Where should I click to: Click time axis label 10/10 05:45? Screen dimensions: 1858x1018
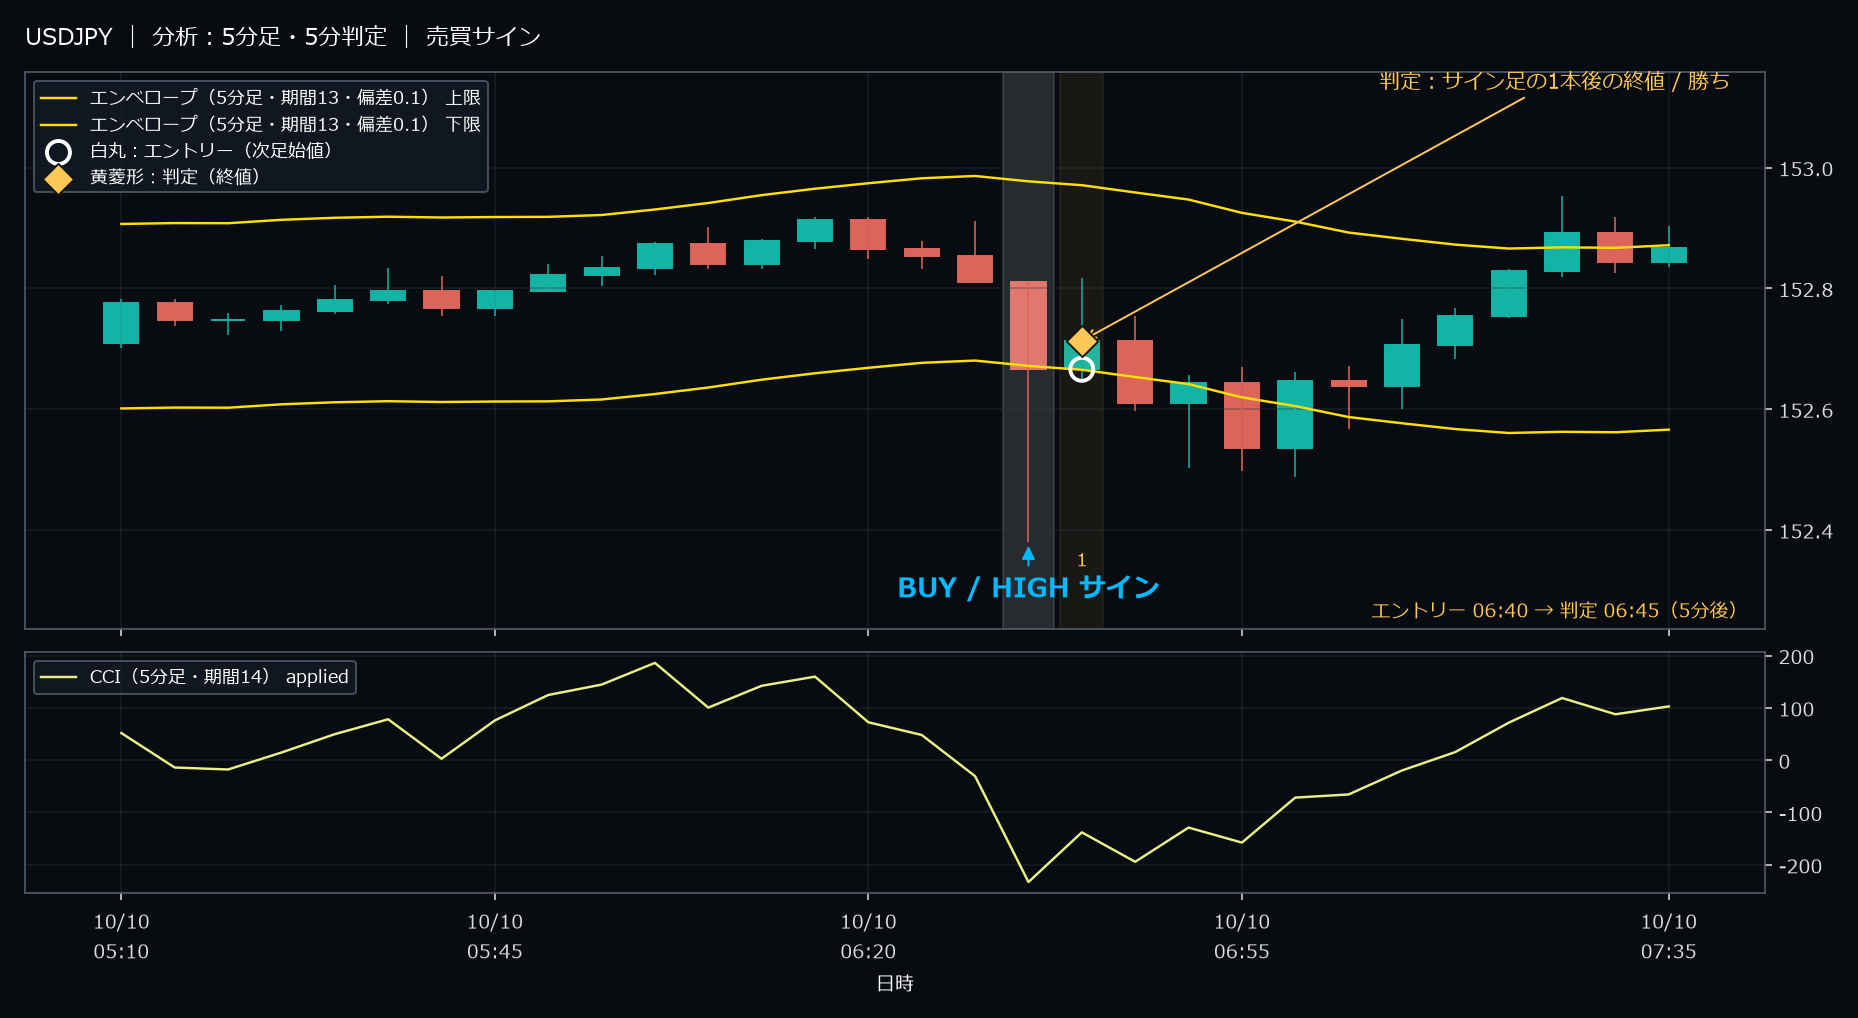click(x=495, y=936)
